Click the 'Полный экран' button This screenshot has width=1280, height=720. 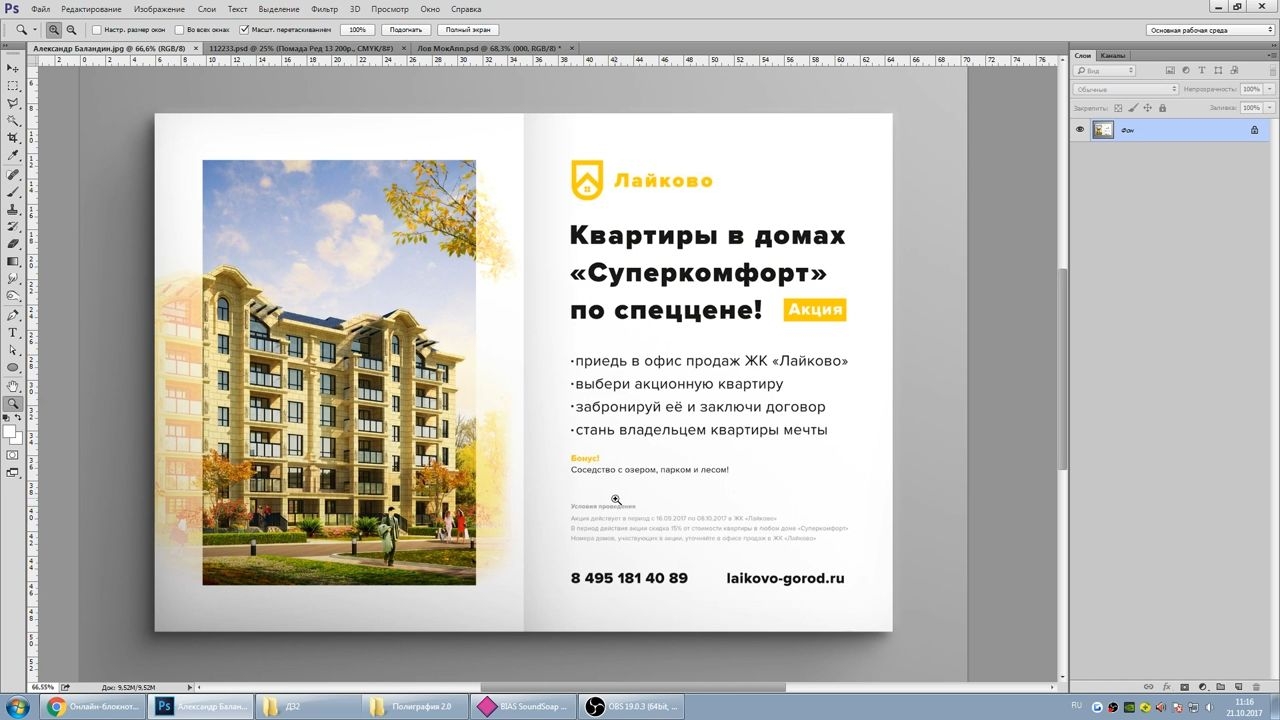tap(468, 30)
